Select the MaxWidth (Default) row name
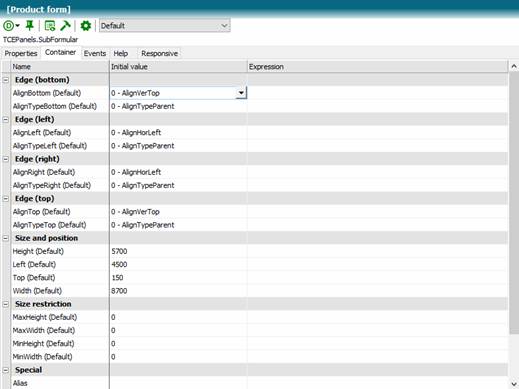Viewport: 519px width, 389px height. tap(44, 331)
